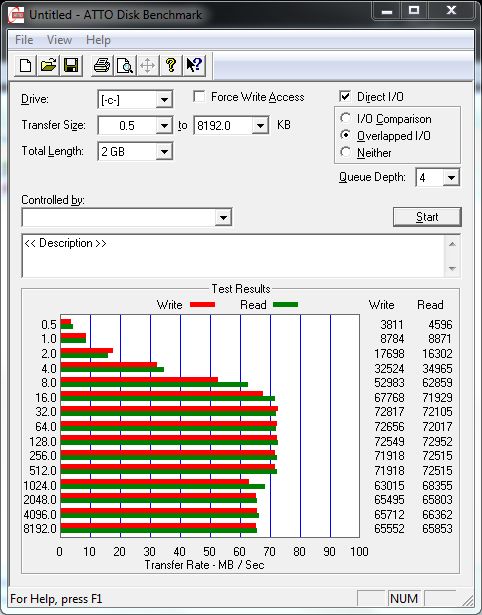Click the red Write legend swatch
The width and height of the screenshot is (482, 615).
click(x=202, y=305)
